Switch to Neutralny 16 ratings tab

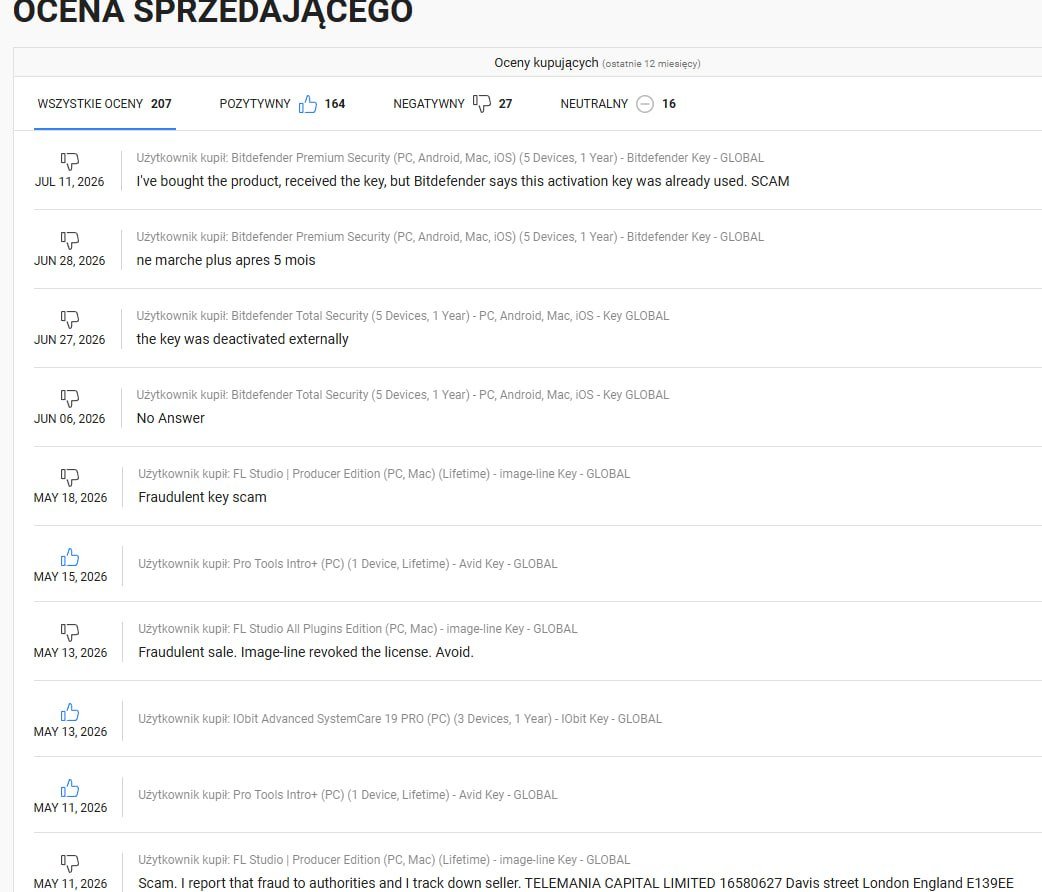(x=618, y=104)
